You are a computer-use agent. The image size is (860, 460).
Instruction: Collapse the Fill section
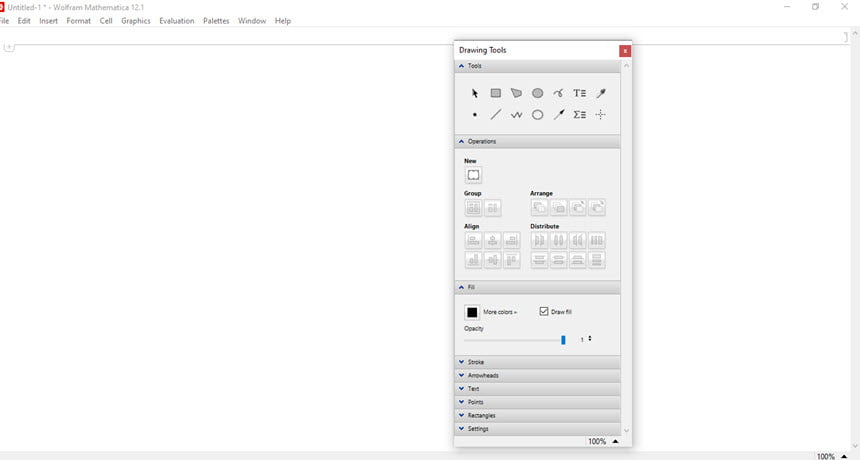click(538, 287)
